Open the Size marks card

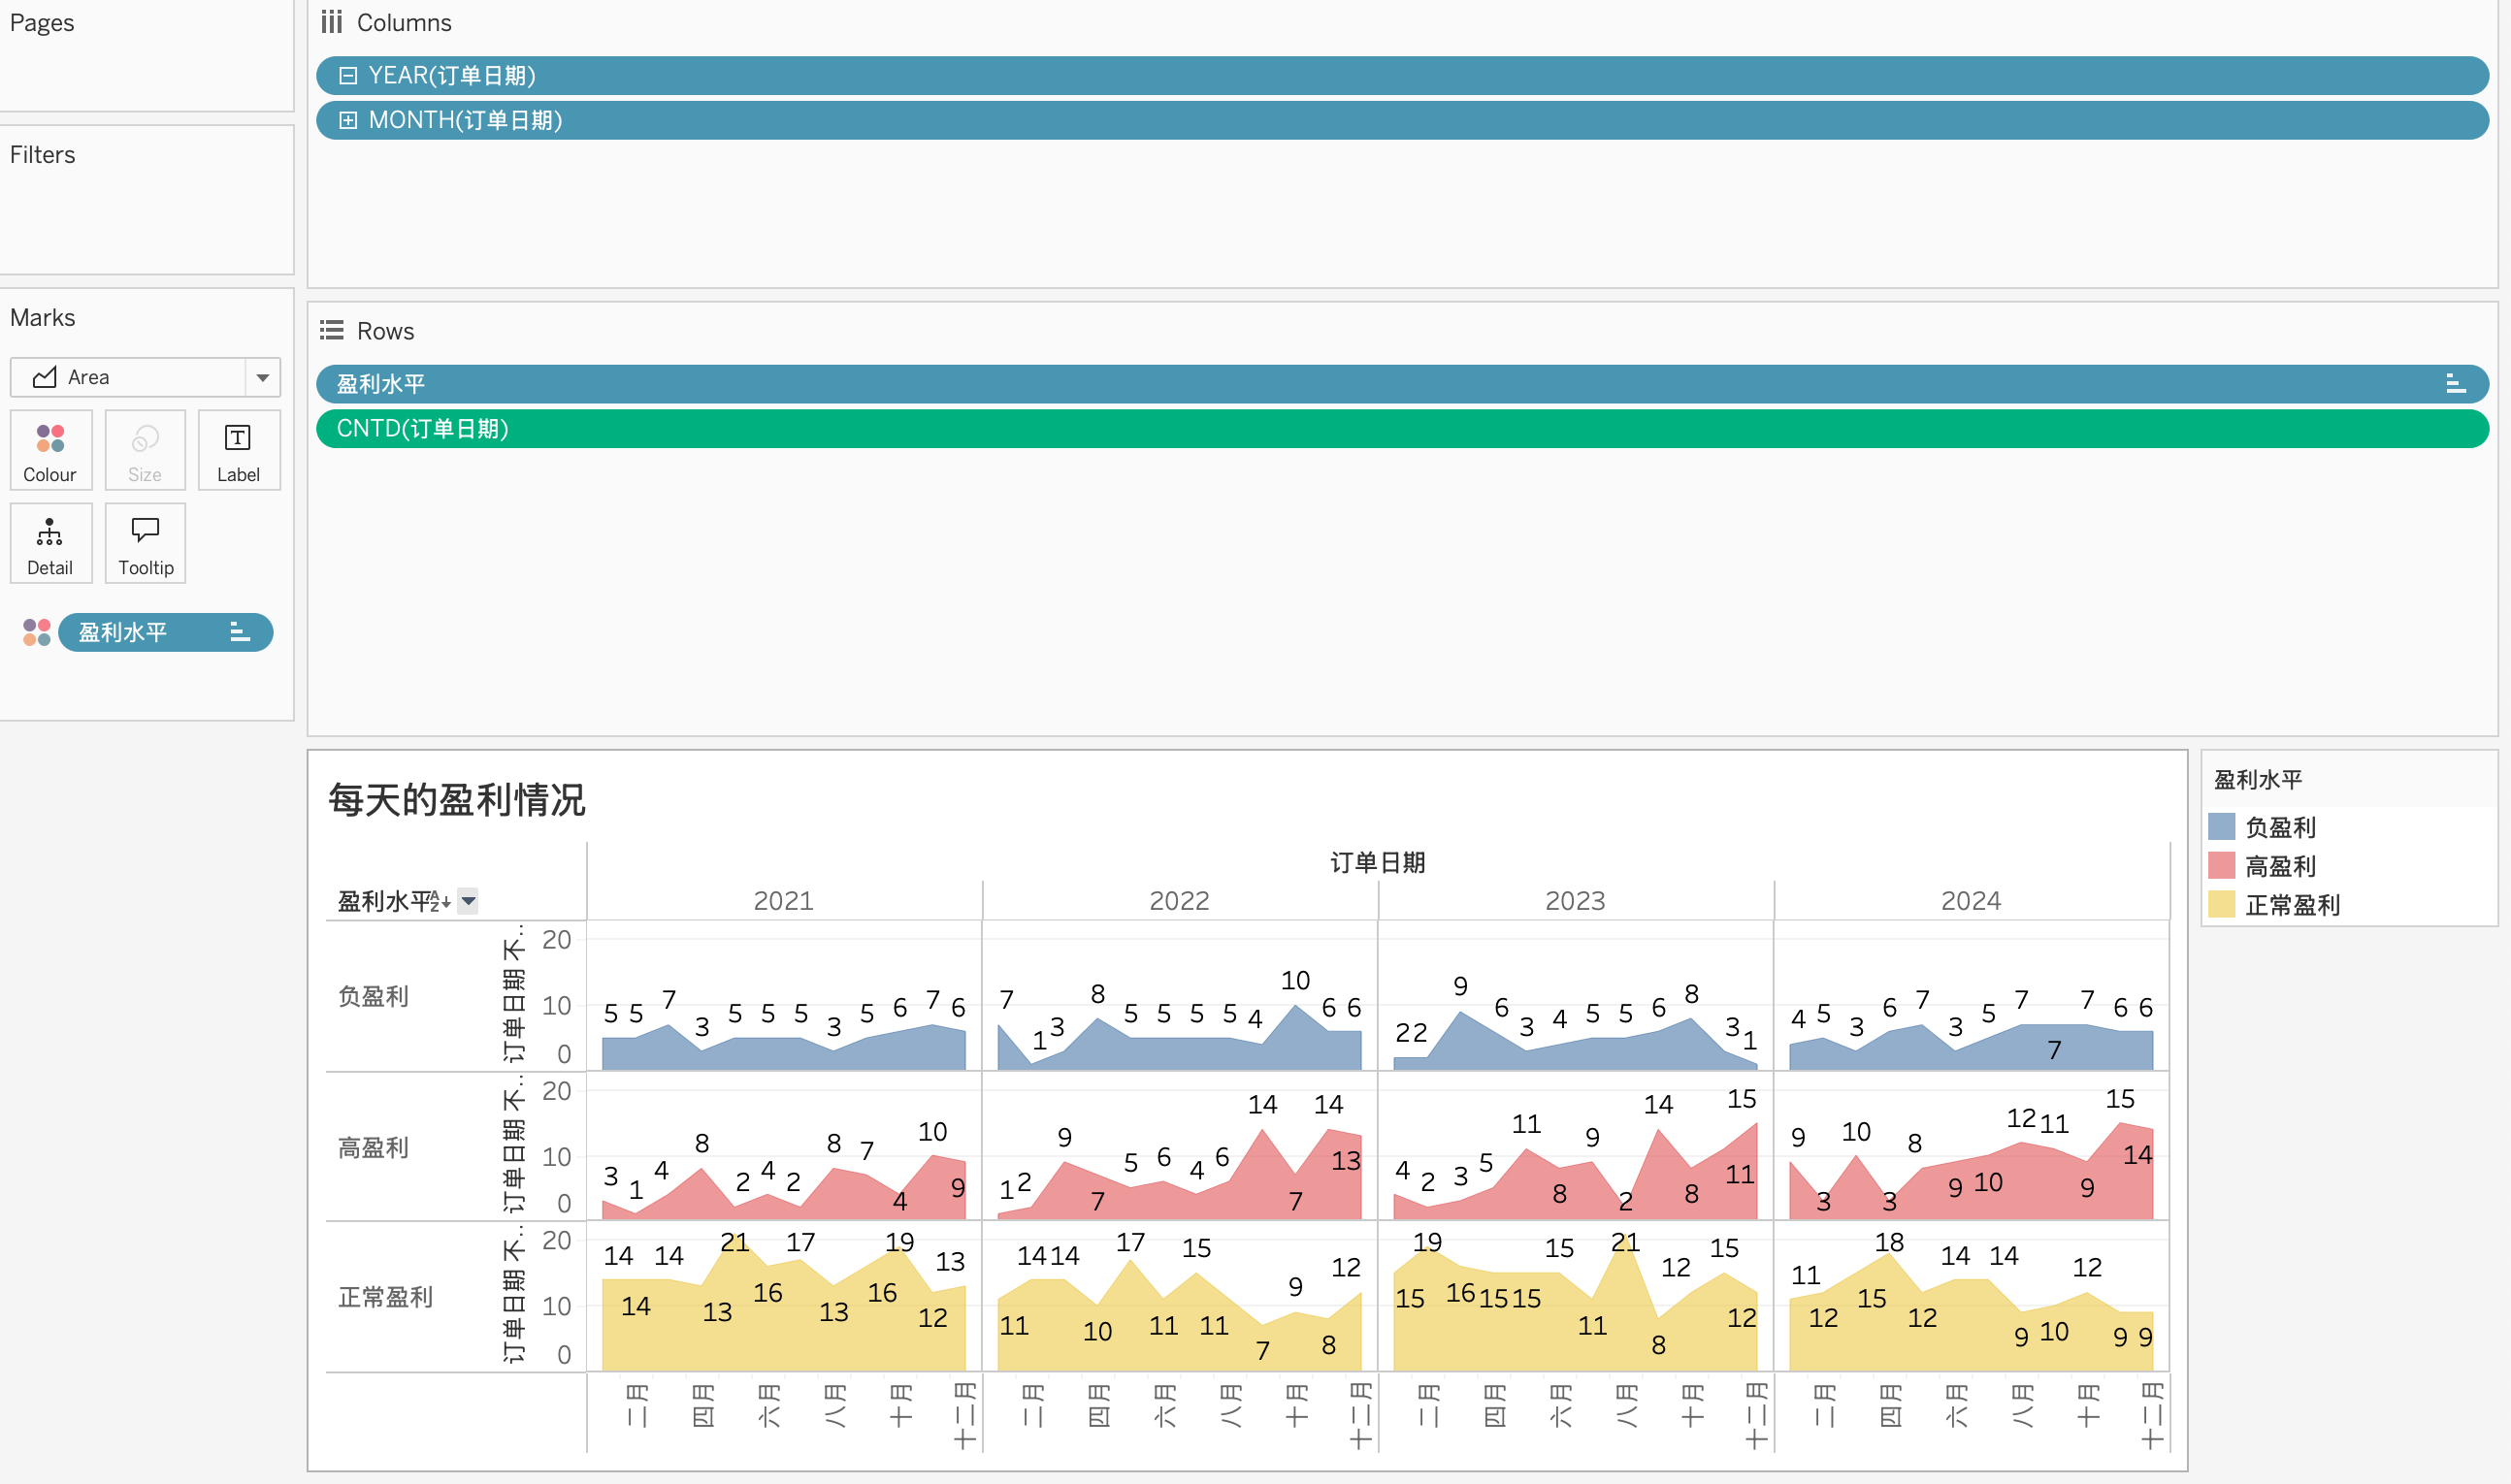click(x=145, y=449)
